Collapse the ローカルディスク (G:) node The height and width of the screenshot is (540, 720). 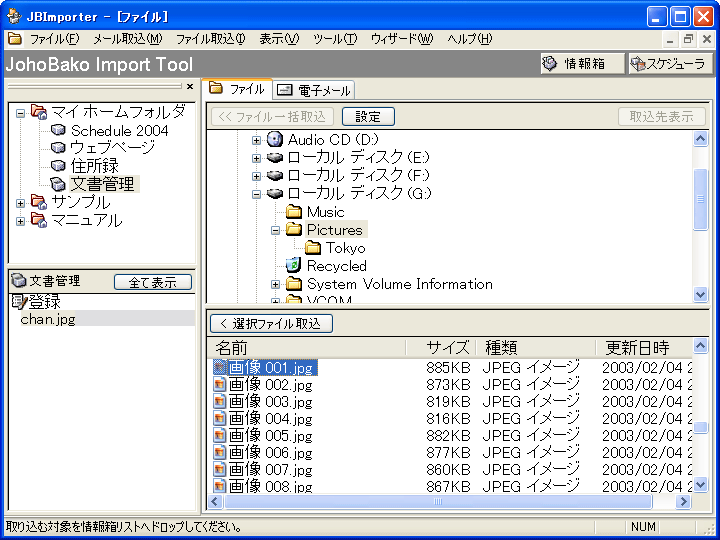(x=257, y=194)
